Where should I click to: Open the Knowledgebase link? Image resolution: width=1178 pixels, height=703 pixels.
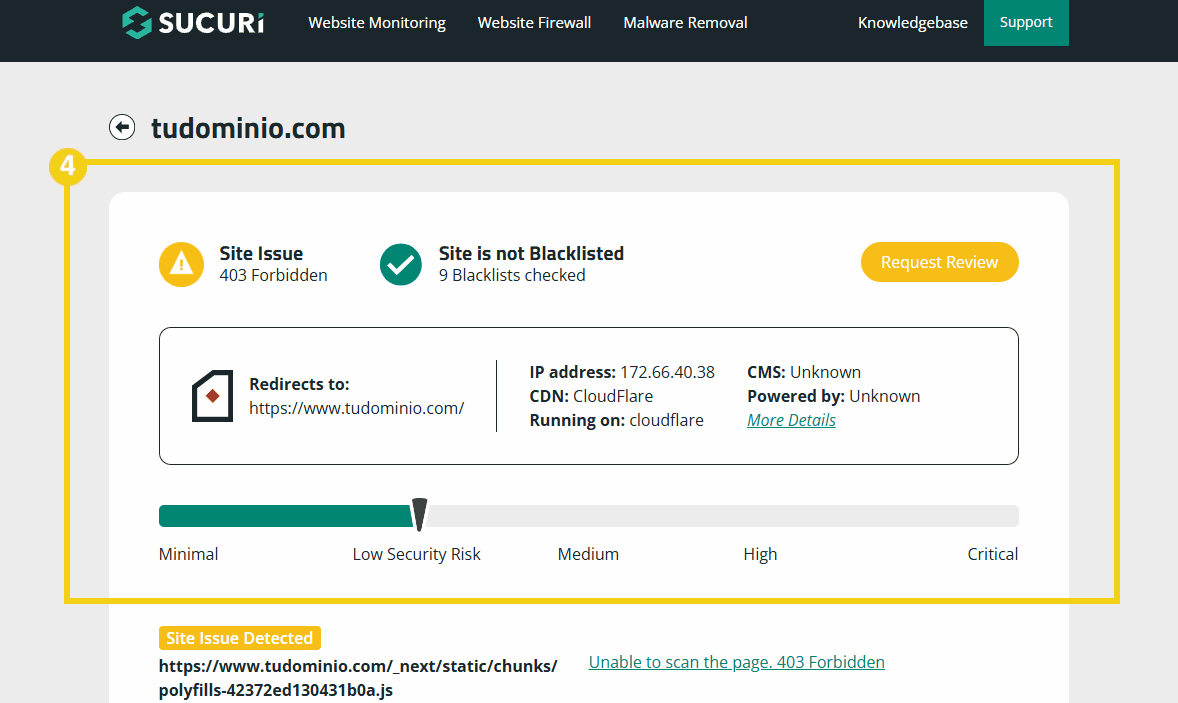(912, 23)
